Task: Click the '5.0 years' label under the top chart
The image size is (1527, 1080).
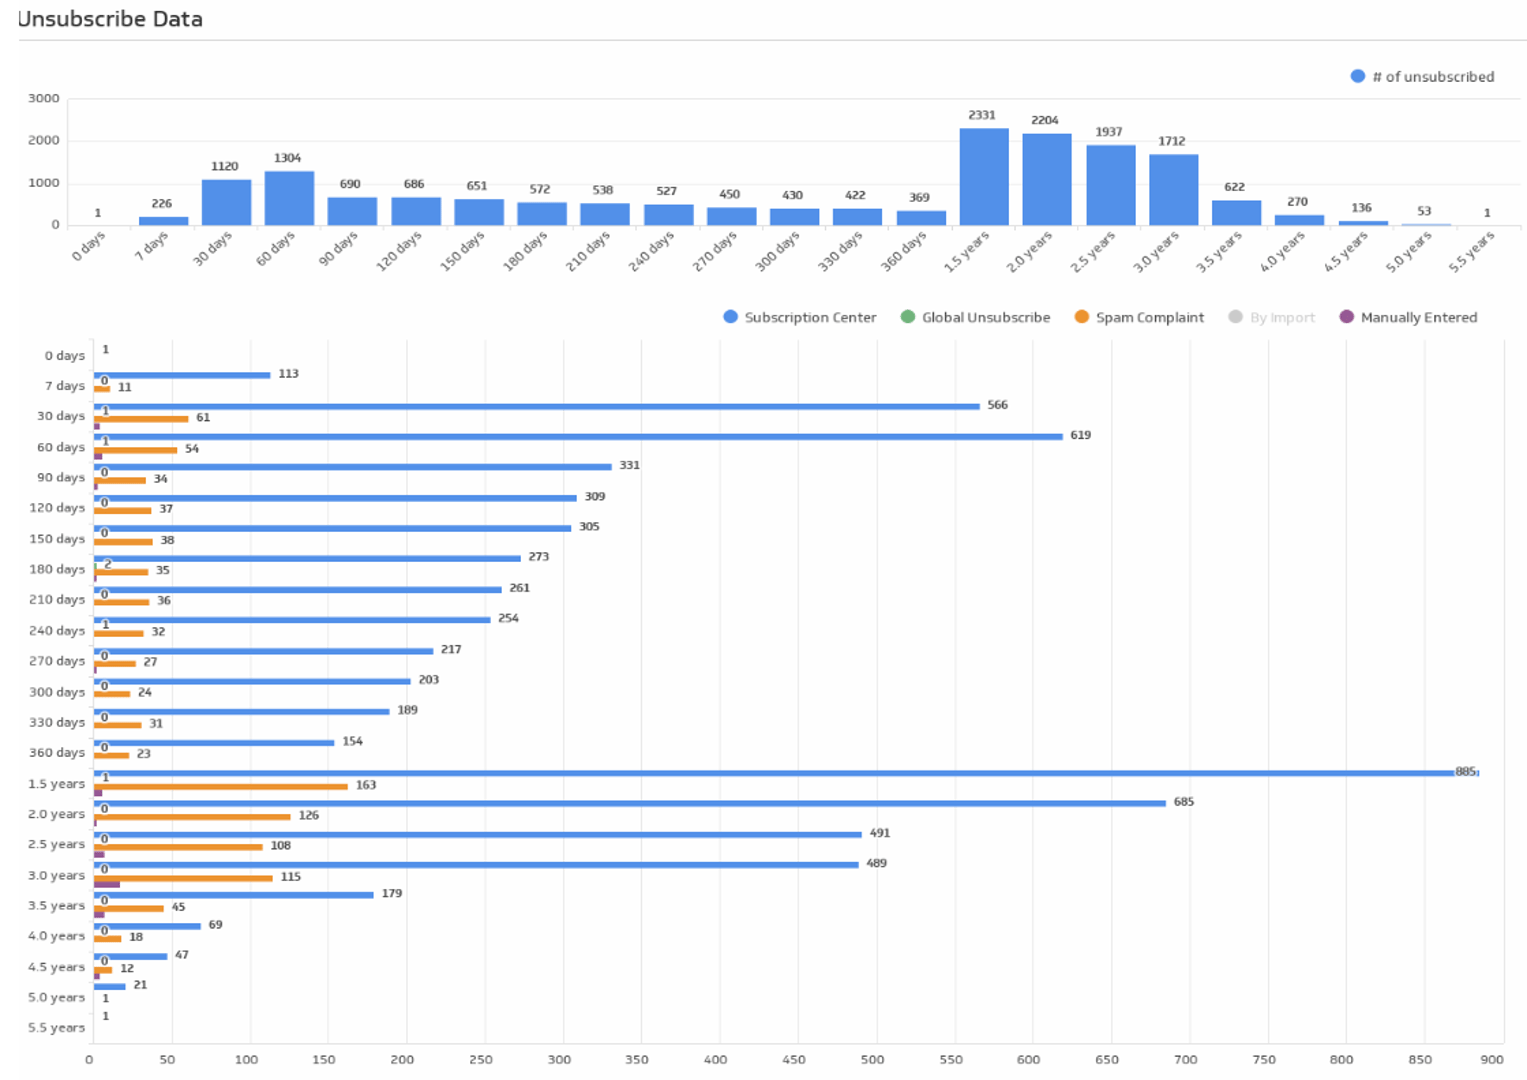Action: click(x=1411, y=252)
